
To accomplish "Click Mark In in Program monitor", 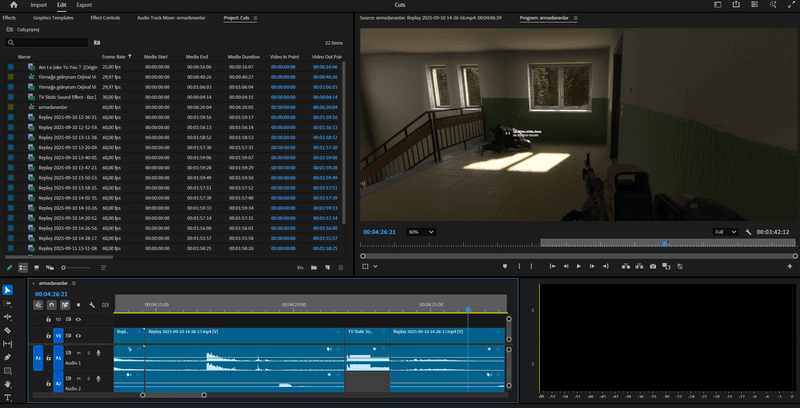I will point(519,266).
